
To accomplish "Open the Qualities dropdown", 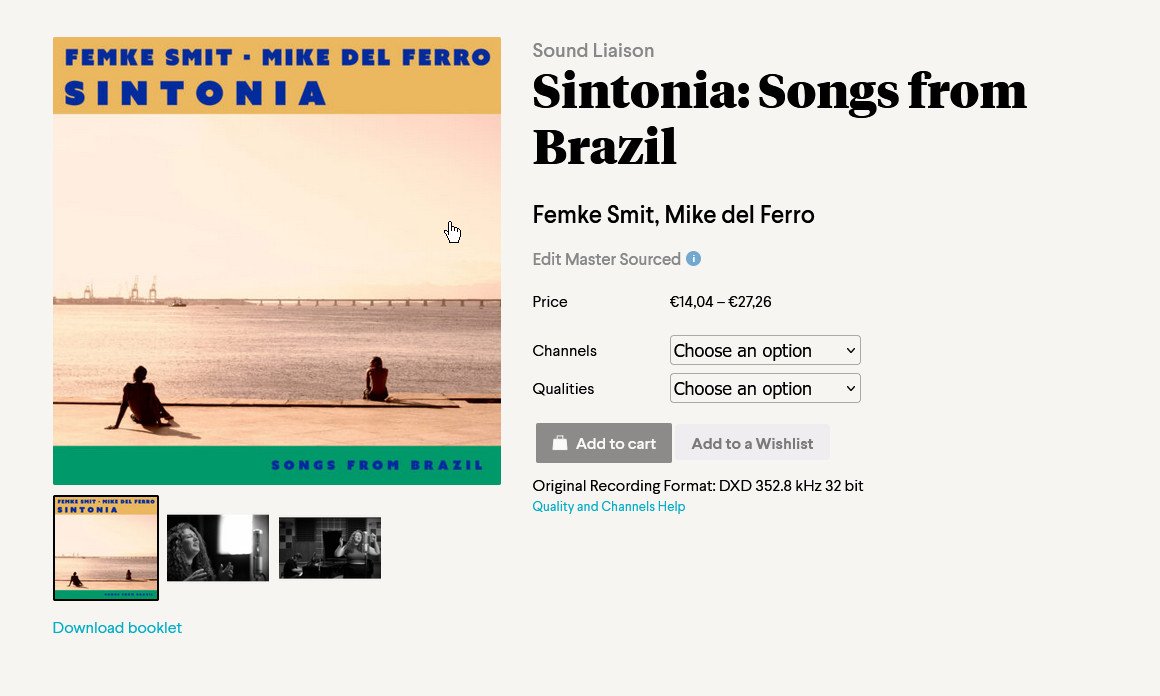I will [765, 388].
